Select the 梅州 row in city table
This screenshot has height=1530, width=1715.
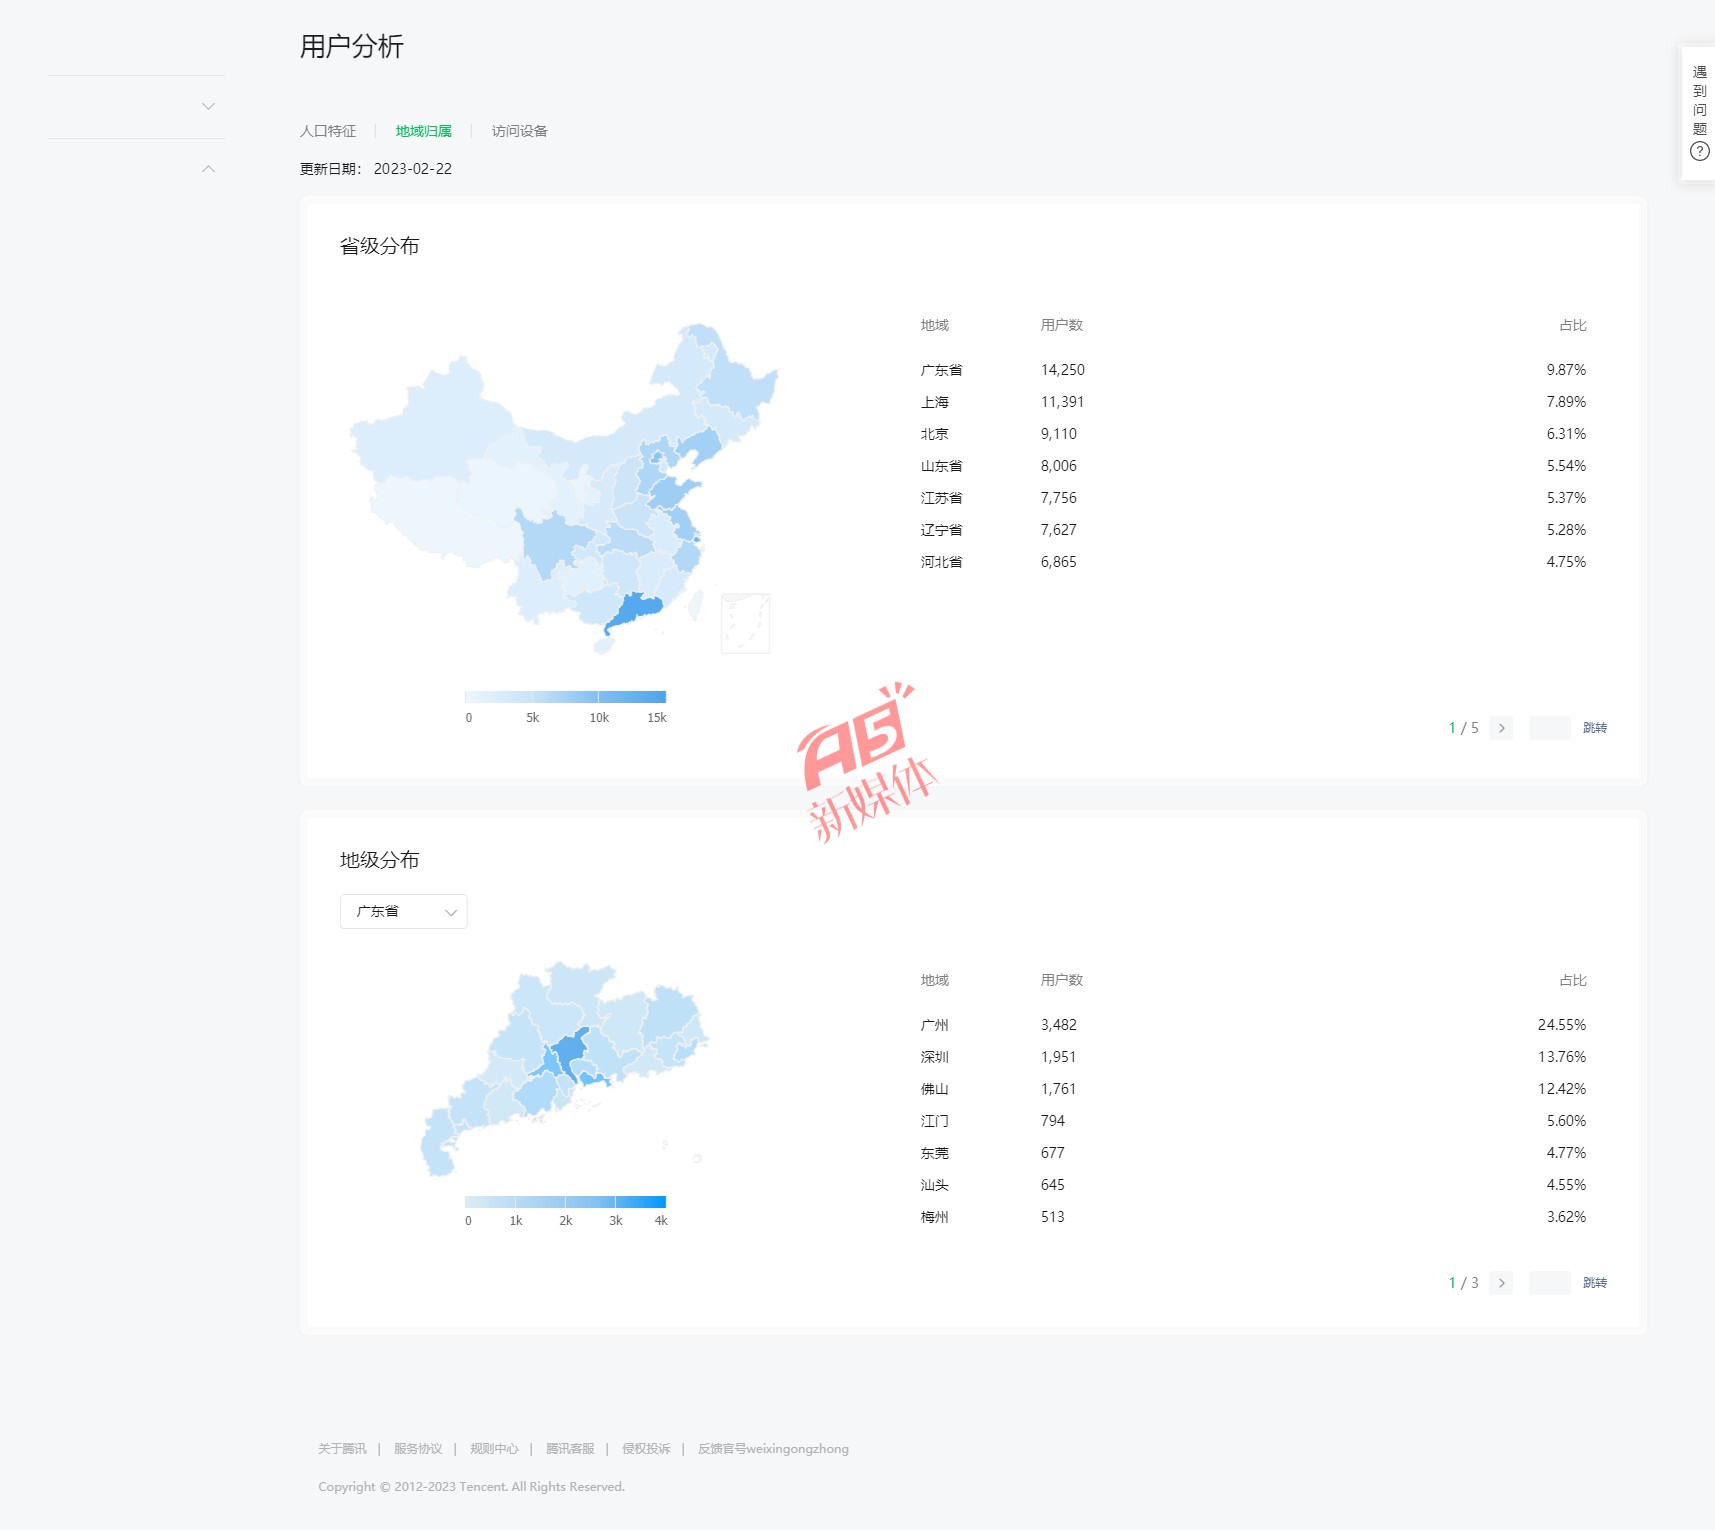(1253, 1217)
